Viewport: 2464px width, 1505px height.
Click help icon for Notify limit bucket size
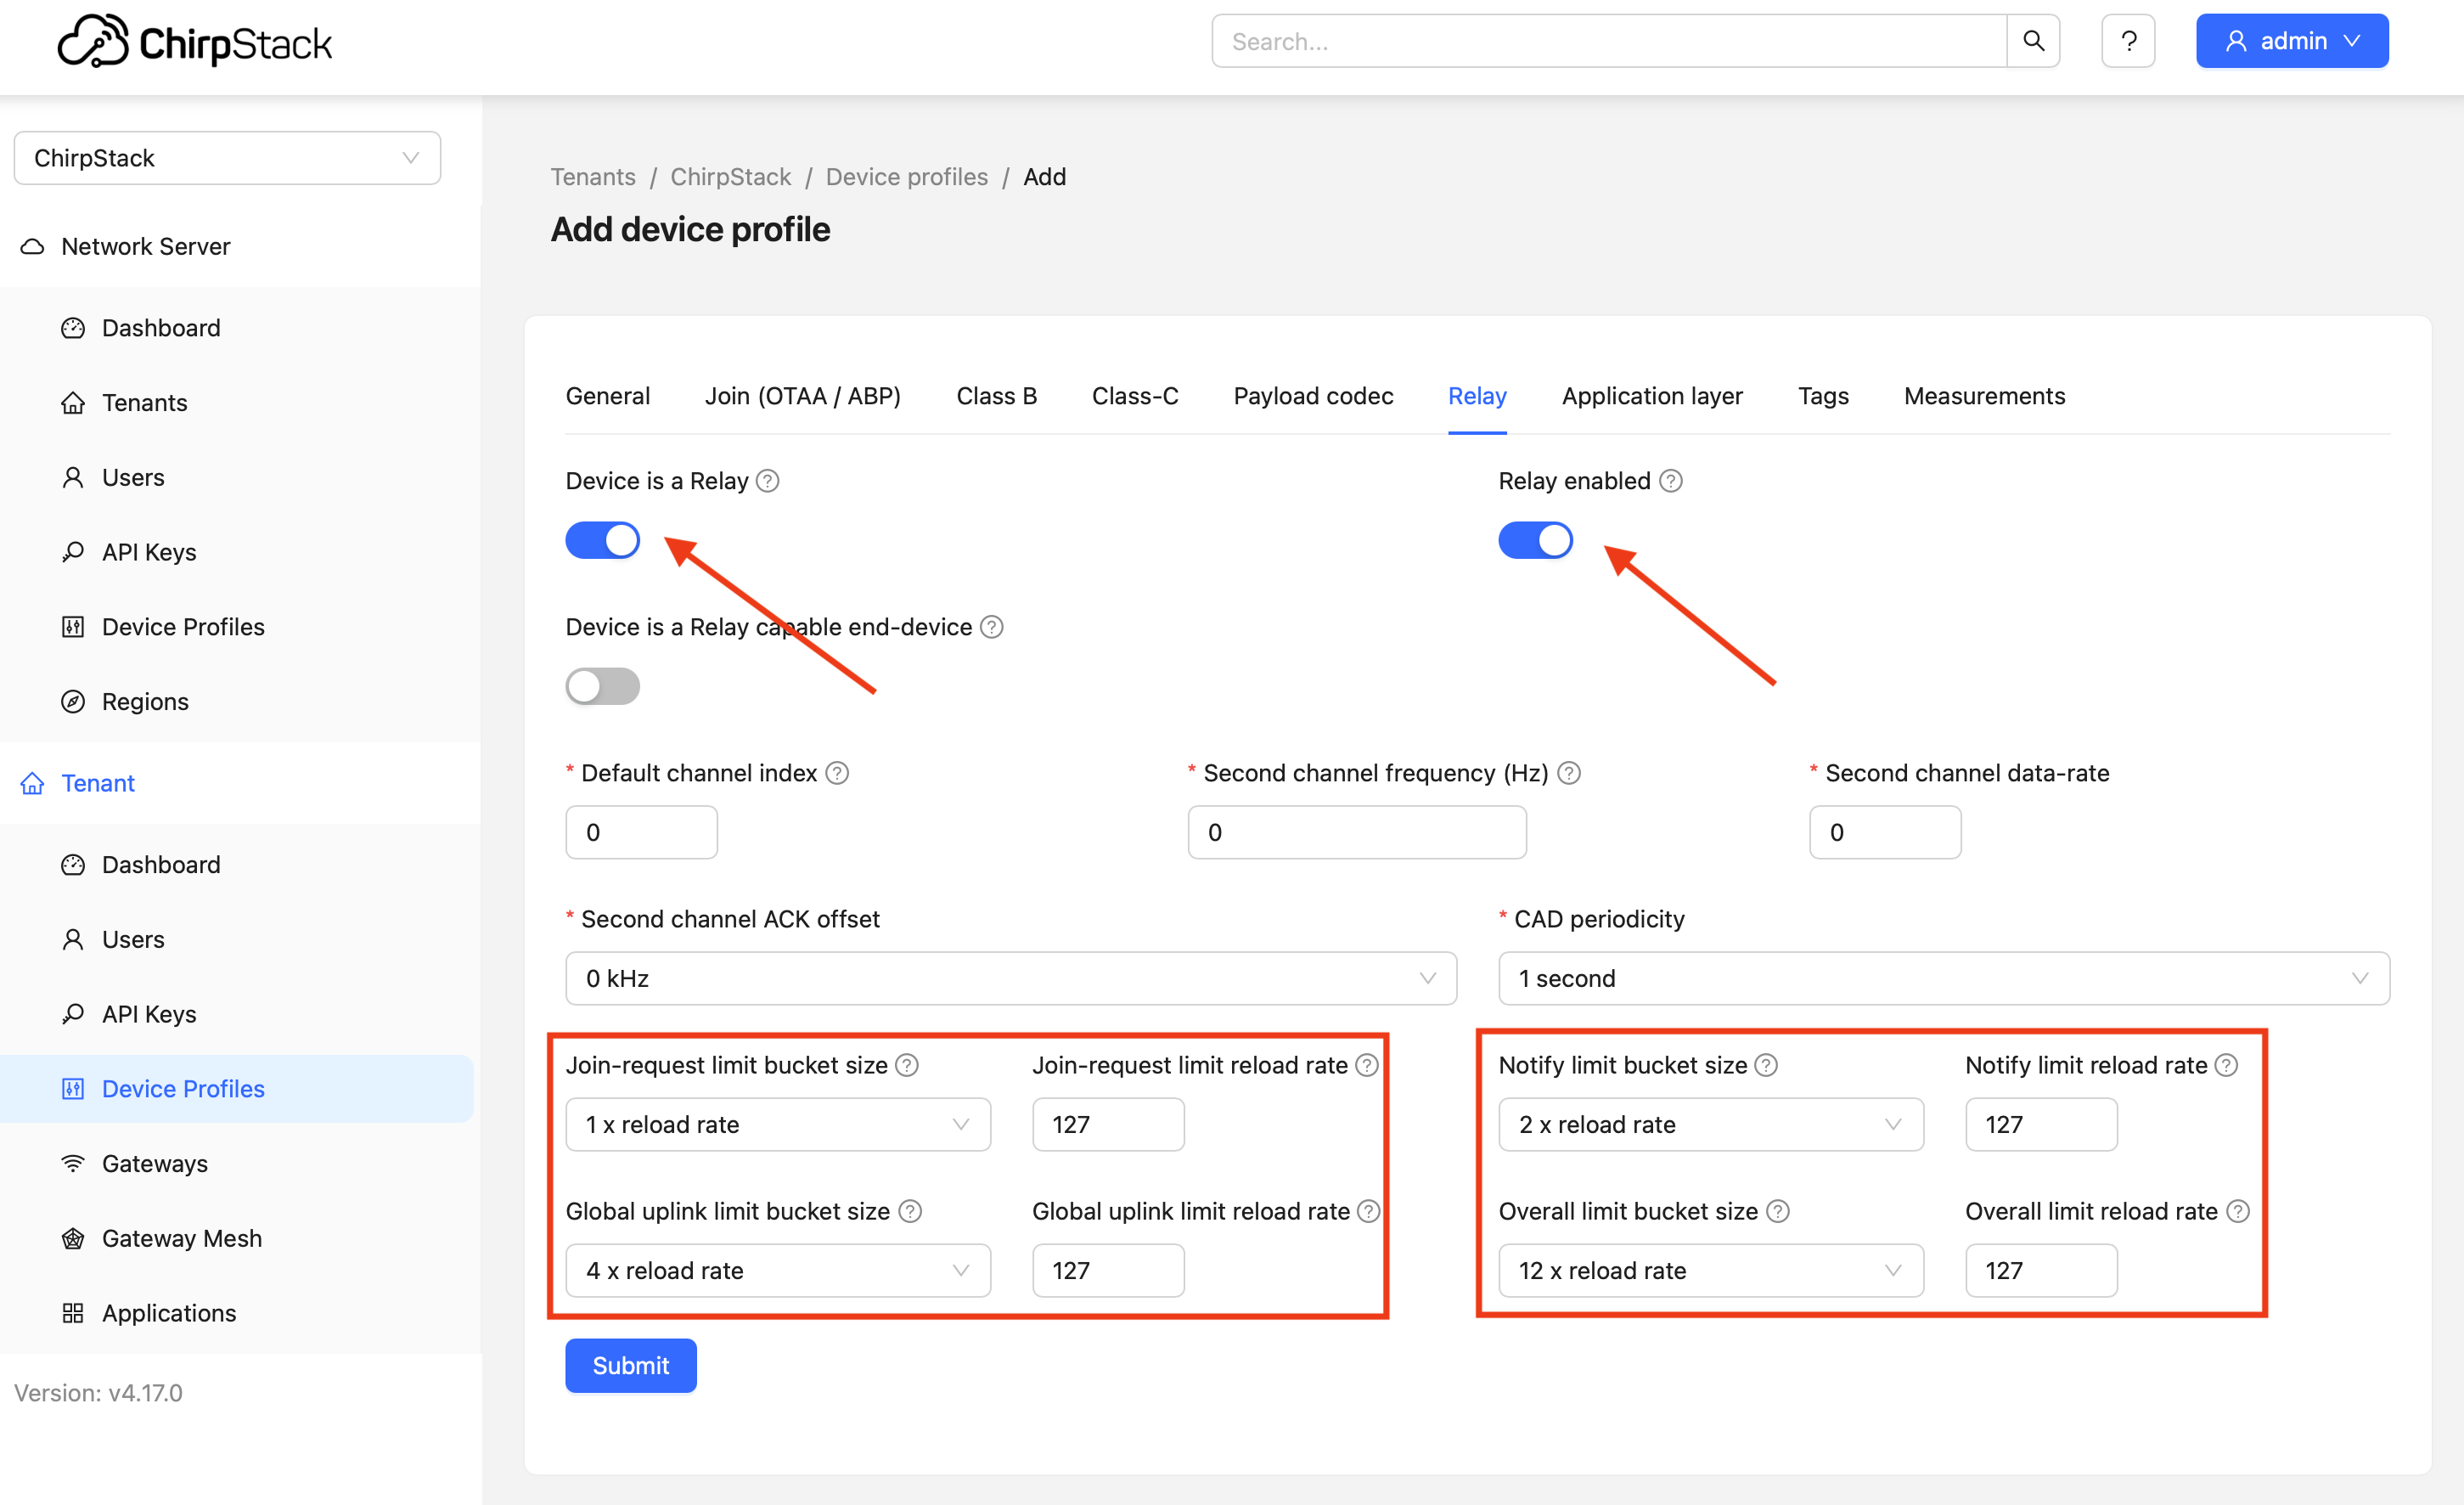pos(1766,1065)
